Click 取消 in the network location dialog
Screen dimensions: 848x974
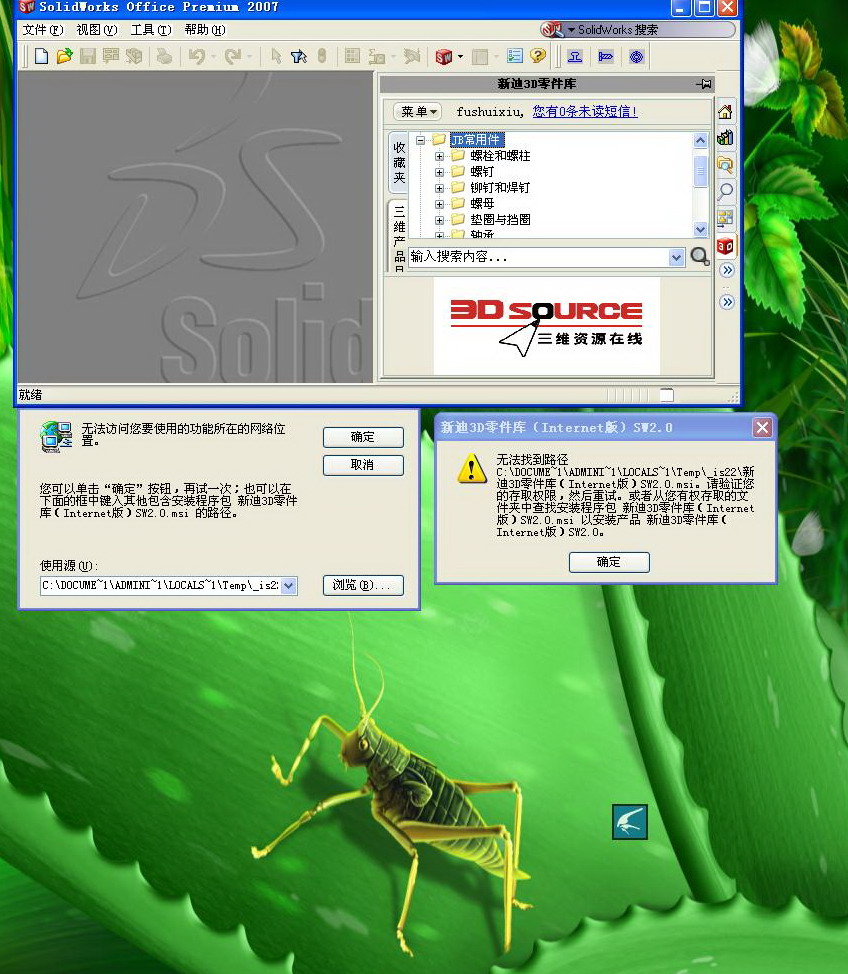363,465
